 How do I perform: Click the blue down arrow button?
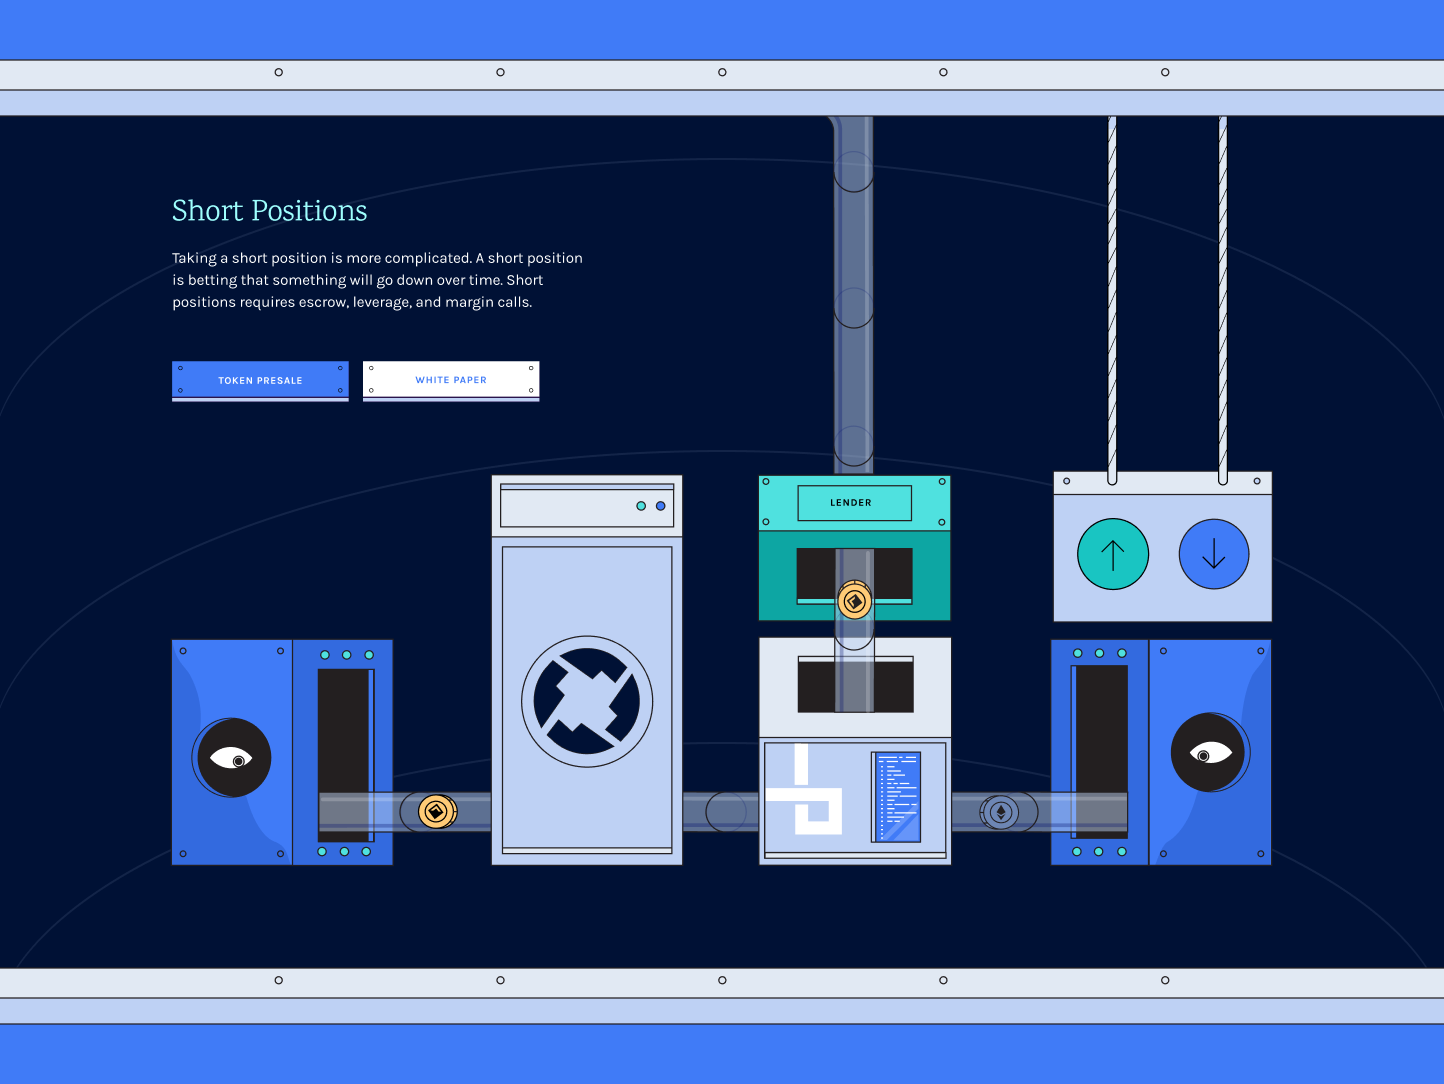click(1214, 554)
